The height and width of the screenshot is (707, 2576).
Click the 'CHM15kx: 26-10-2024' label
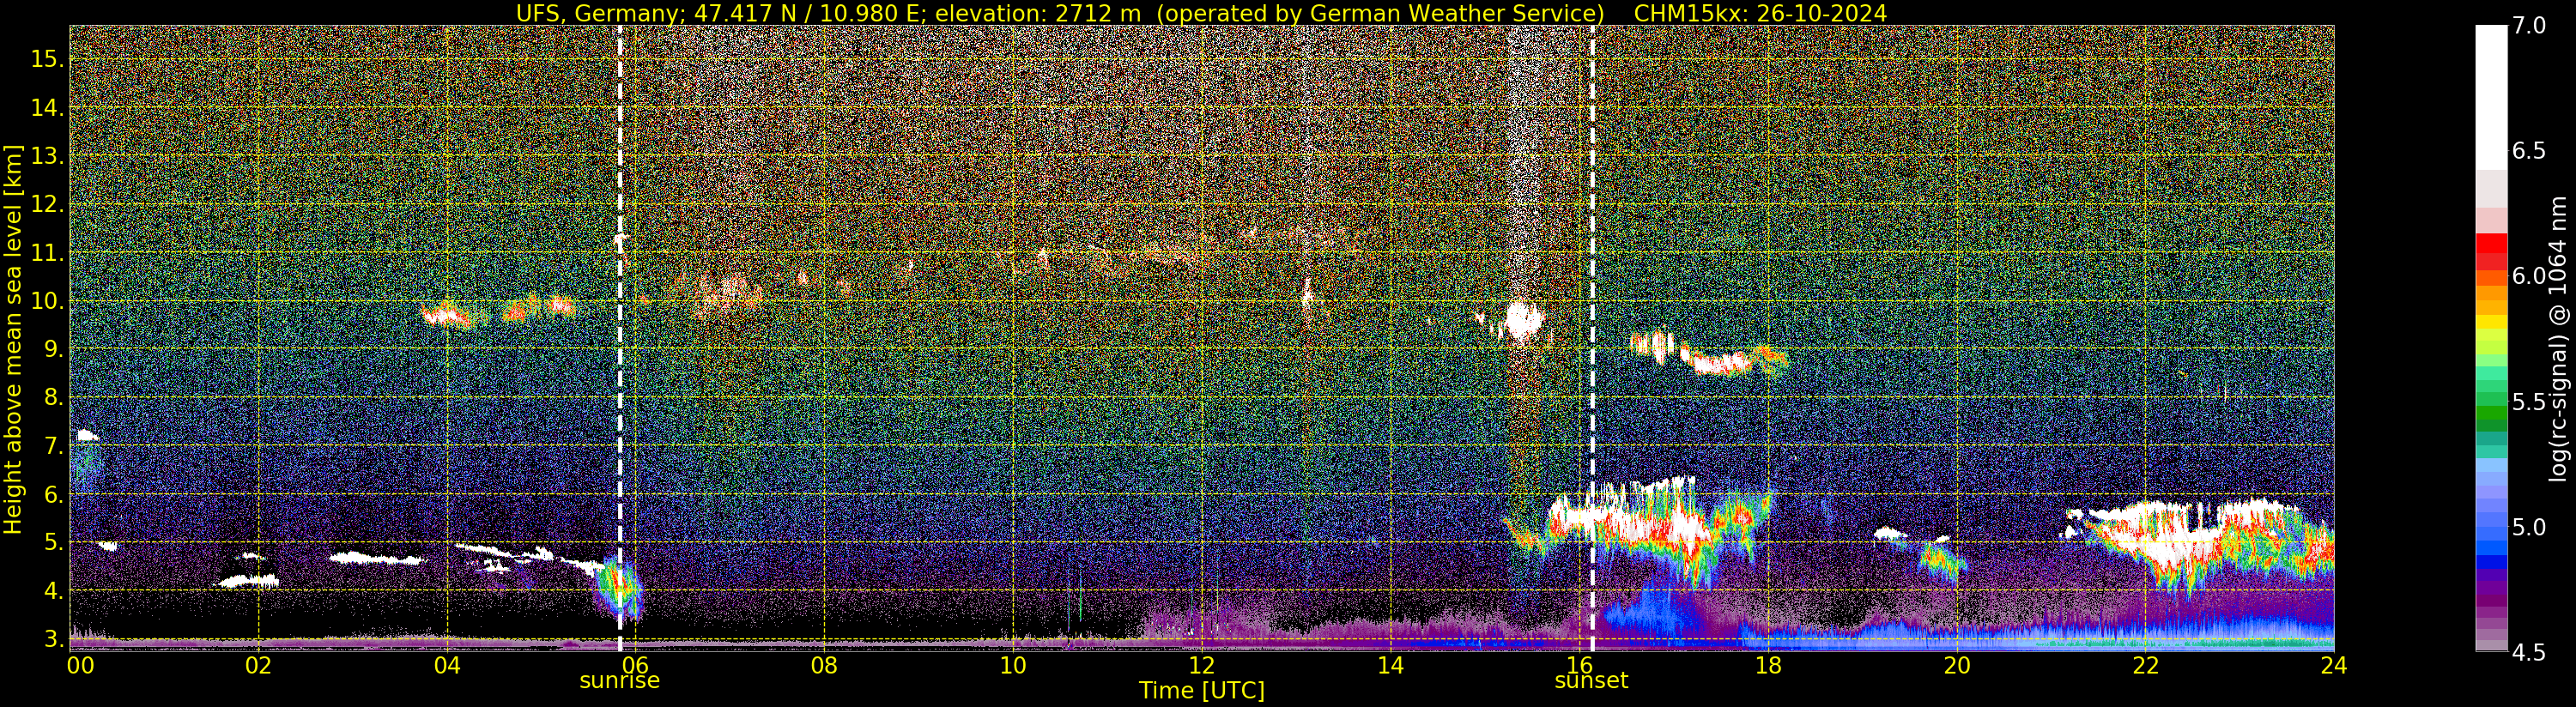pyautogui.click(x=1760, y=13)
